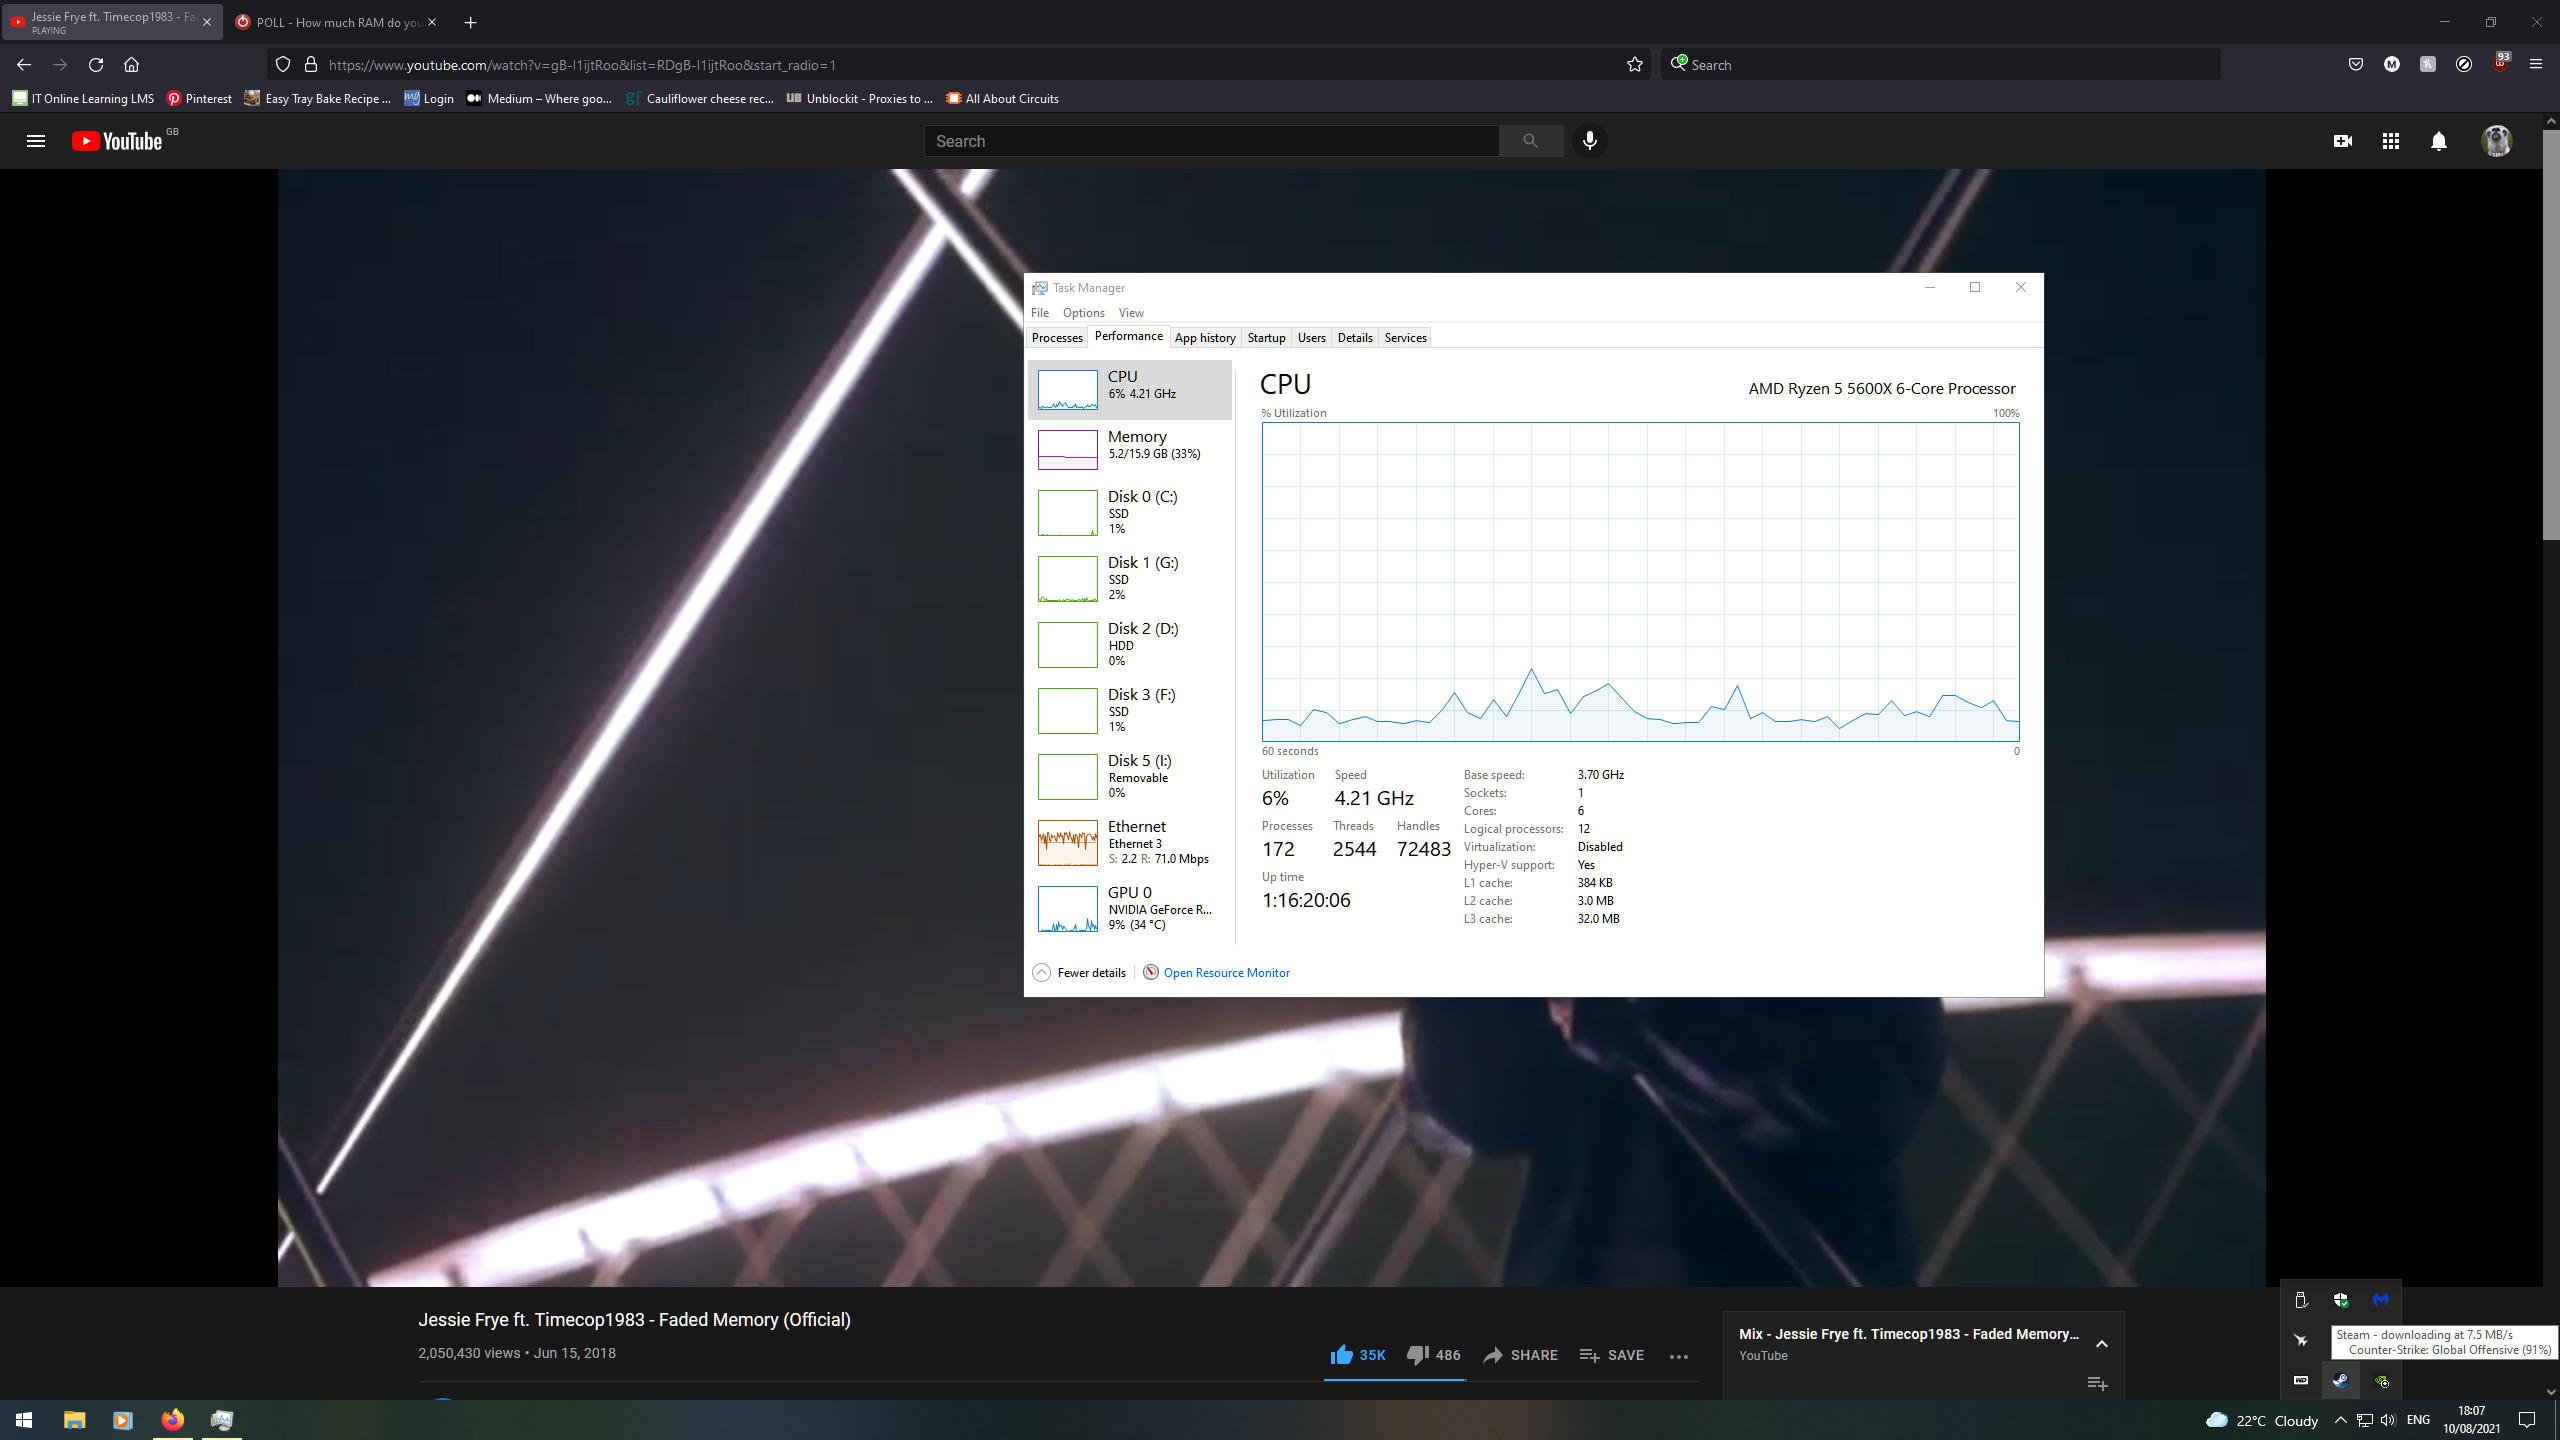The image size is (2560, 1440).
Task: Open the Services tab in Task Manager
Action: (1405, 338)
